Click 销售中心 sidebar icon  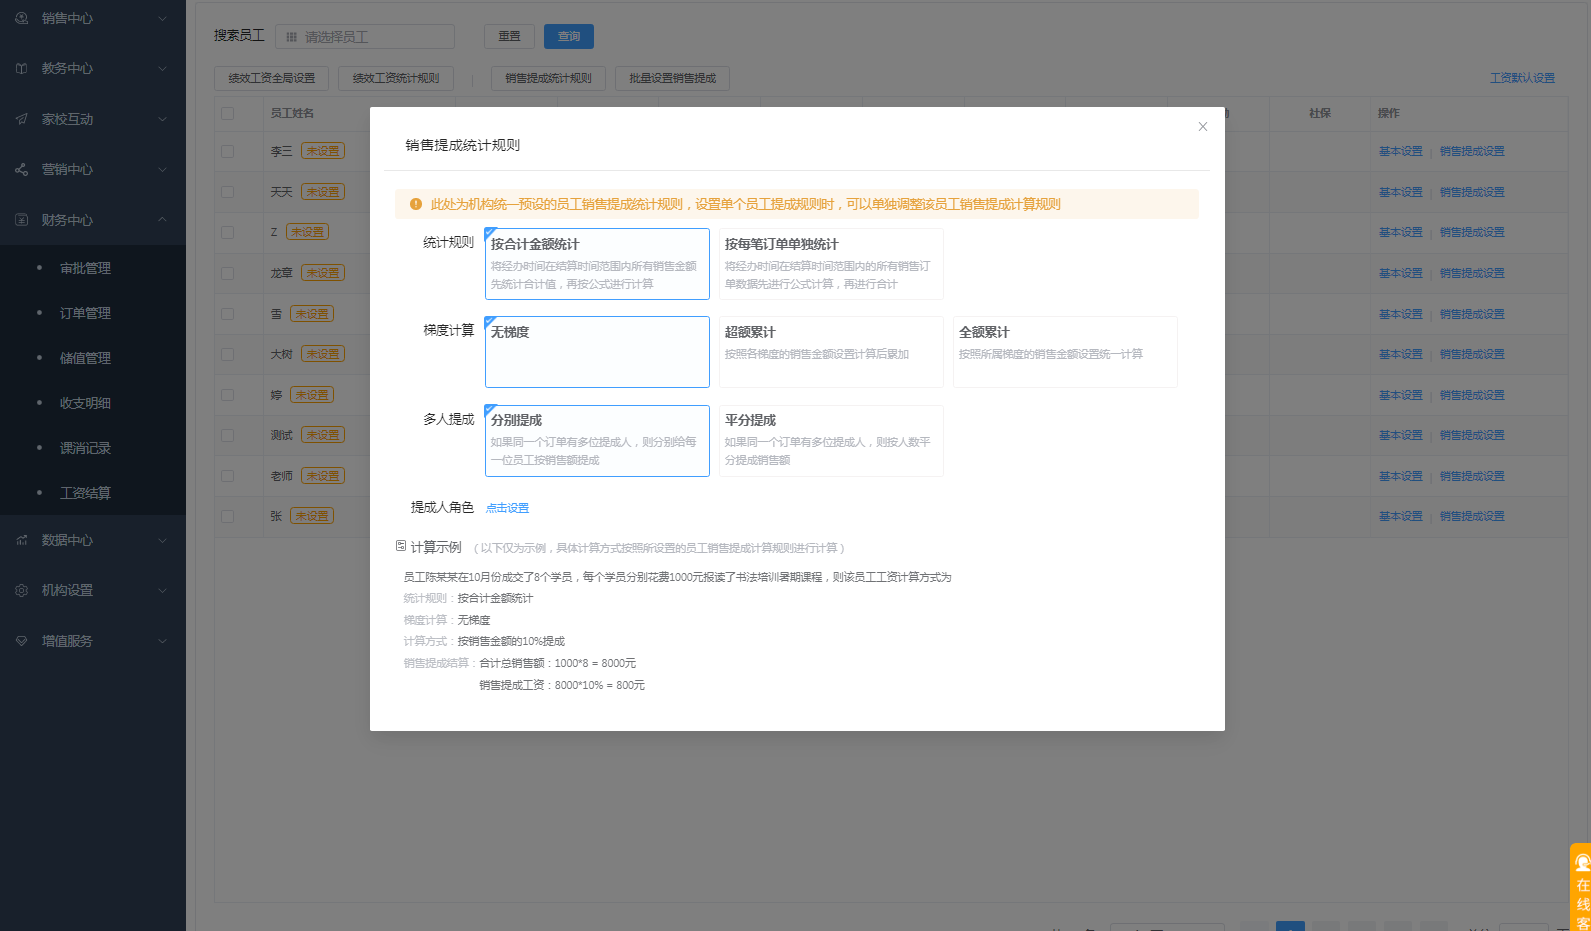(x=22, y=18)
